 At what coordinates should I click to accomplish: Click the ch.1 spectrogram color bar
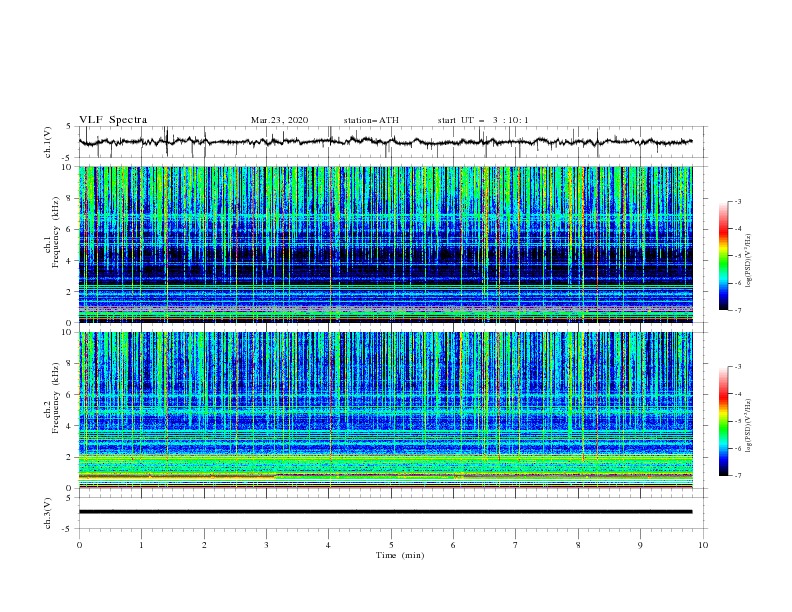723,256
